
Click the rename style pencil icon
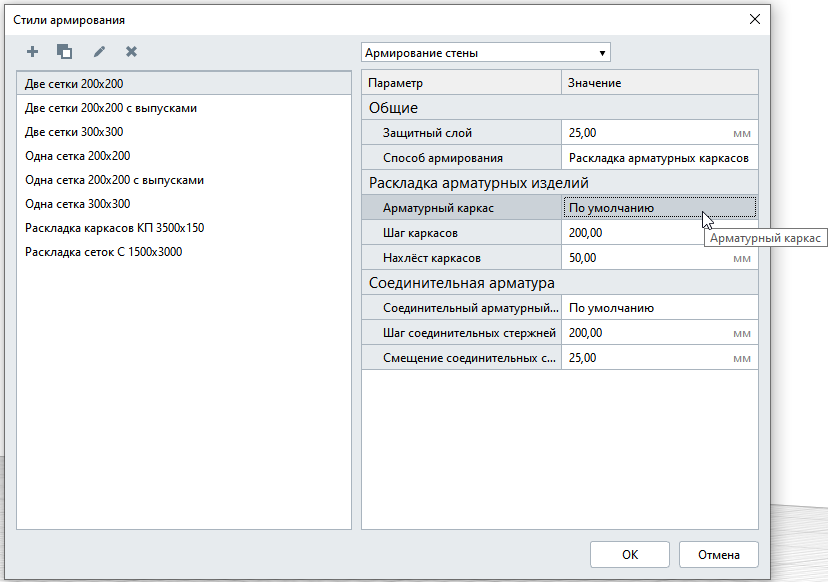pos(99,52)
